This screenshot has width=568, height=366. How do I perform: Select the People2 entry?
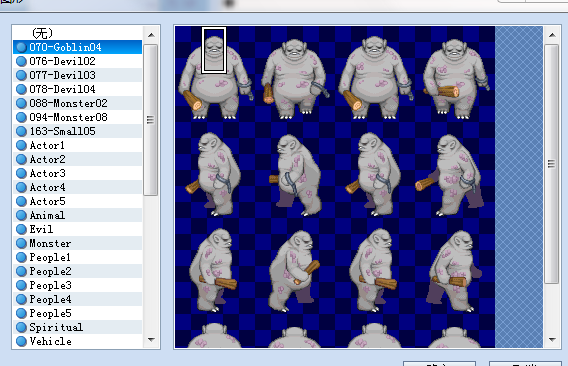tap(78, 271)
